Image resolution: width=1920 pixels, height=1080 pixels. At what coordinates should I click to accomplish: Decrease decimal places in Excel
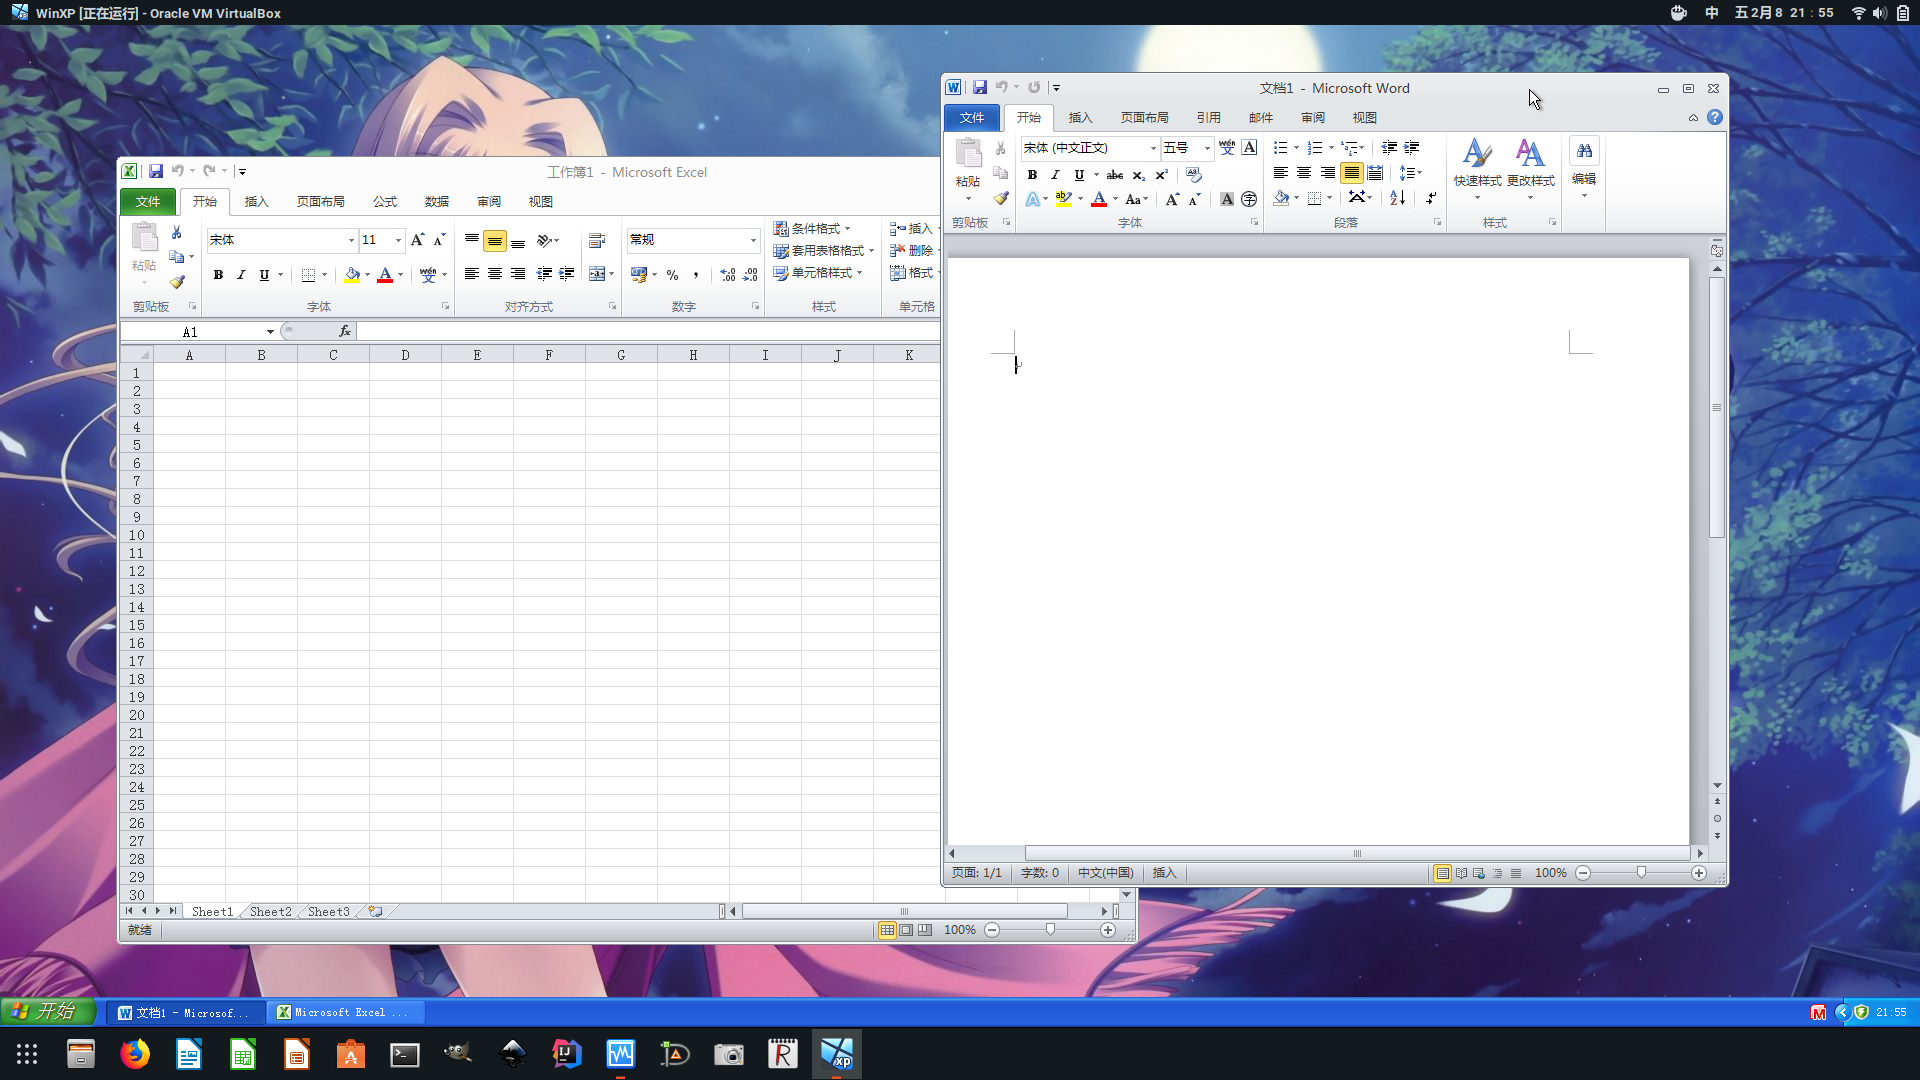(x=751, y=274)
